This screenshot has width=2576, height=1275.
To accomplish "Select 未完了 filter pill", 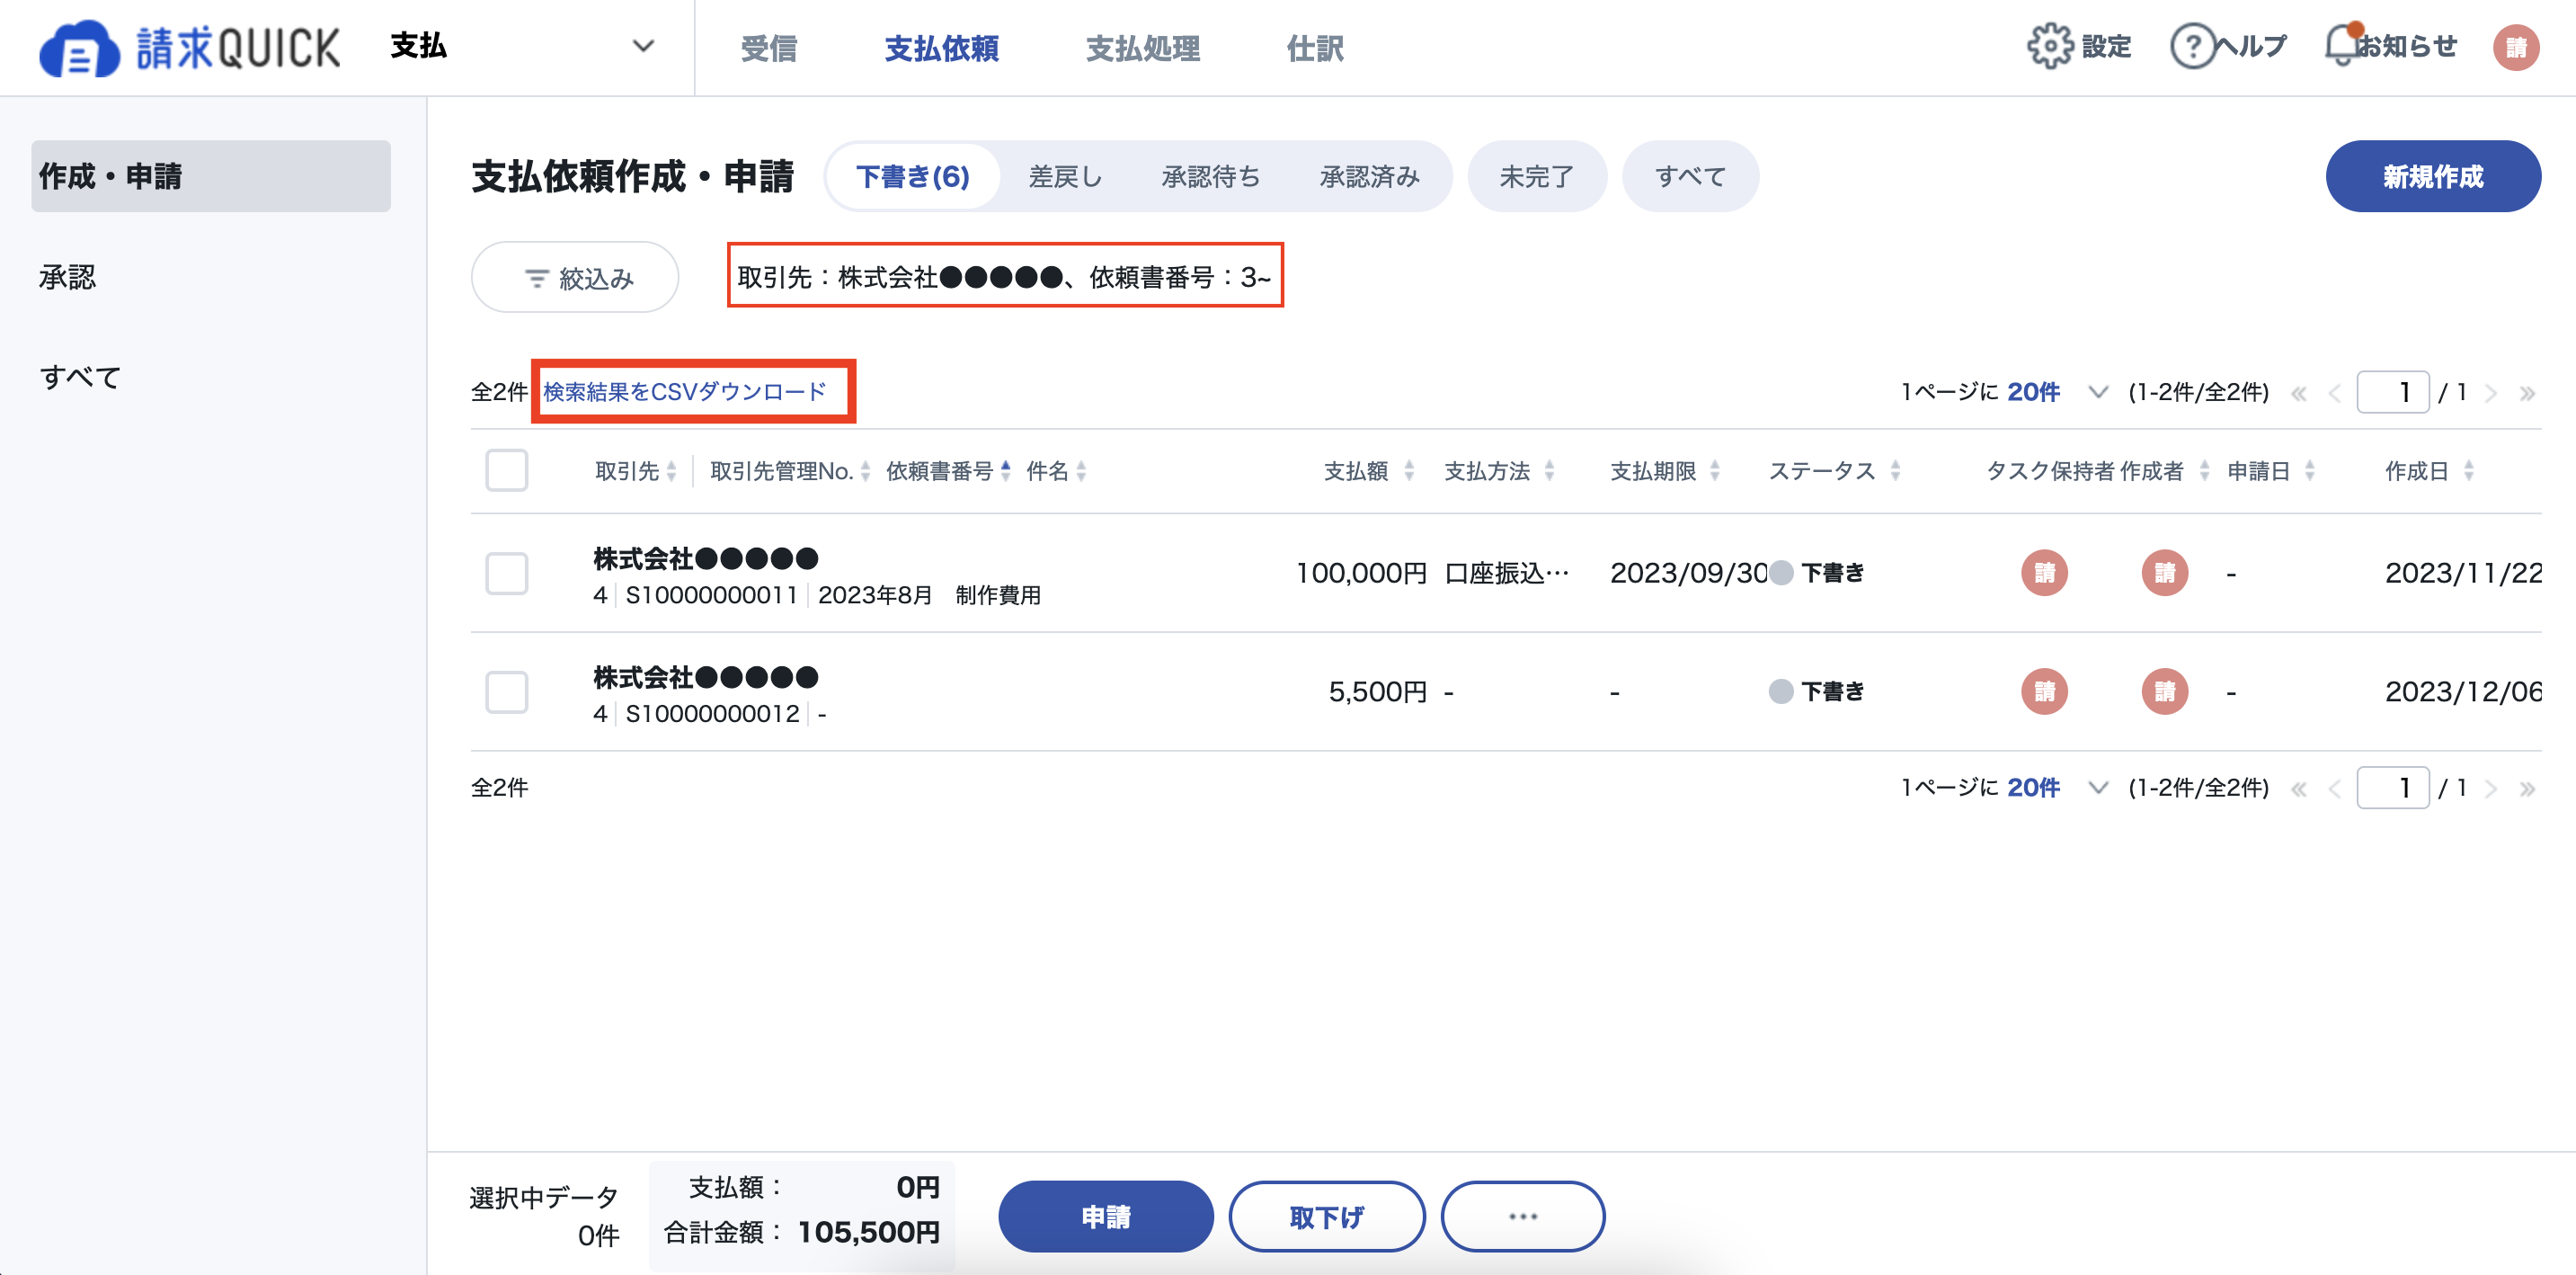I will pos(1536,176).
